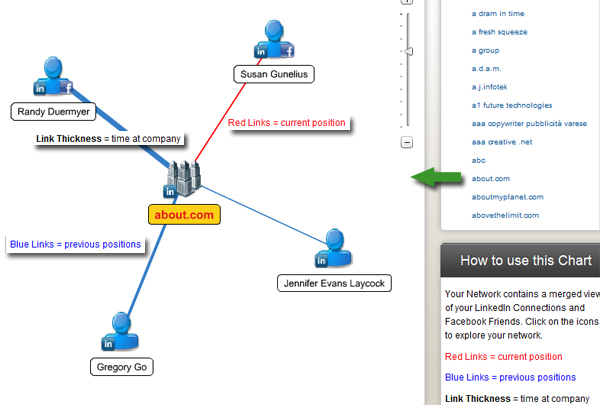Click sidebar 'Red Links = current position' text
600x405 pixels.
pos(504,357)
